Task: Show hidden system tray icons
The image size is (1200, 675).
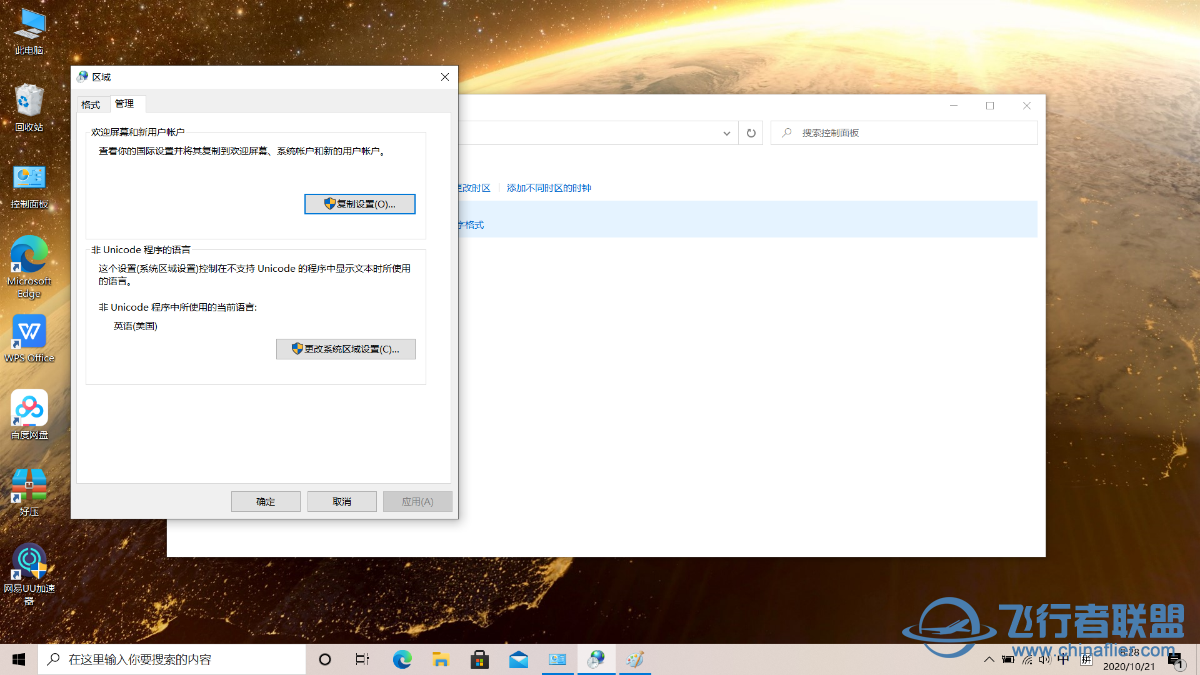Action: (x=990, y=659)
